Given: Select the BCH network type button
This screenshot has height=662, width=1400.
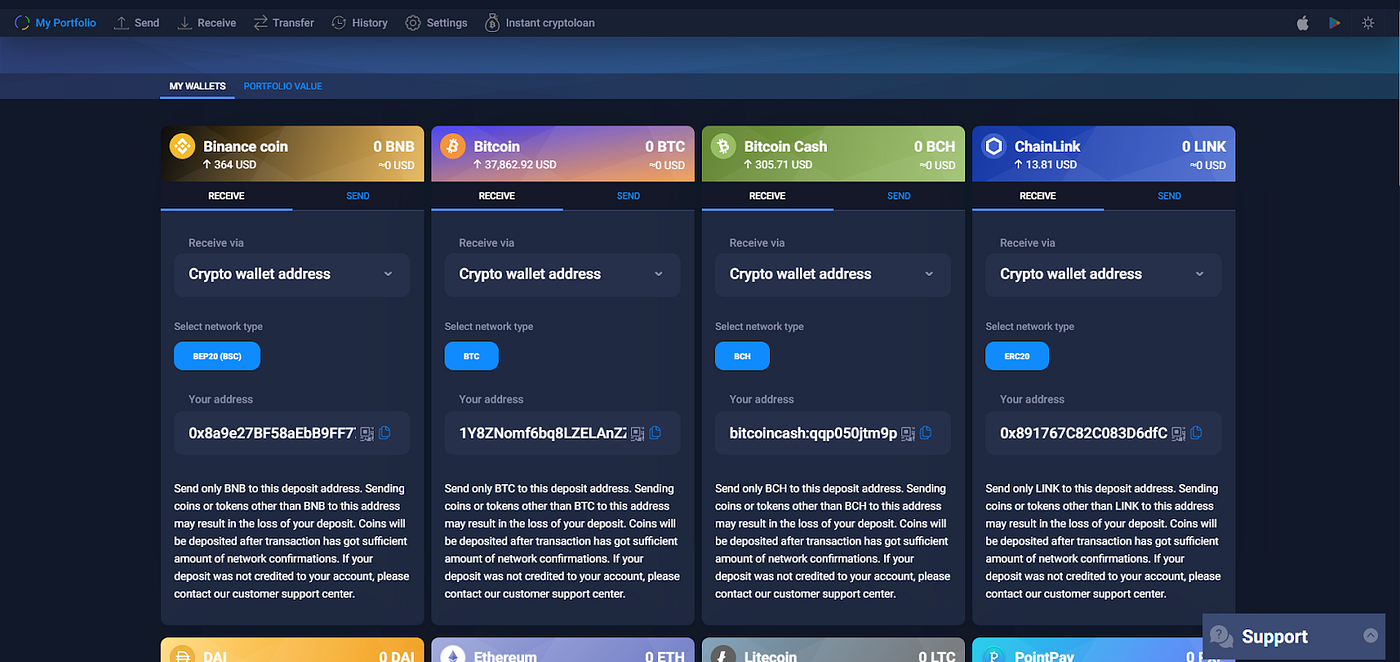Looking at the screenshot, I should [742, 355].
